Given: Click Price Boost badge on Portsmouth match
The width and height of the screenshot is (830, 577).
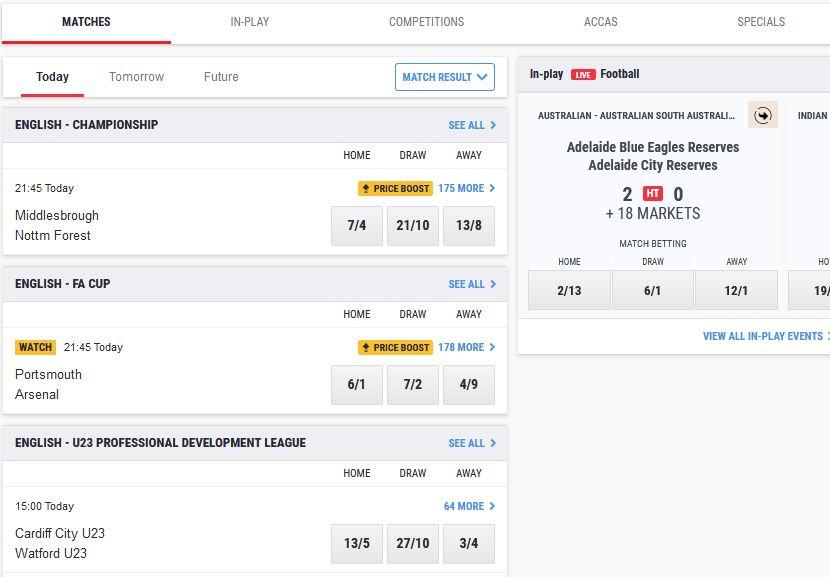Looking at the screenshot, I should (396, 347).
